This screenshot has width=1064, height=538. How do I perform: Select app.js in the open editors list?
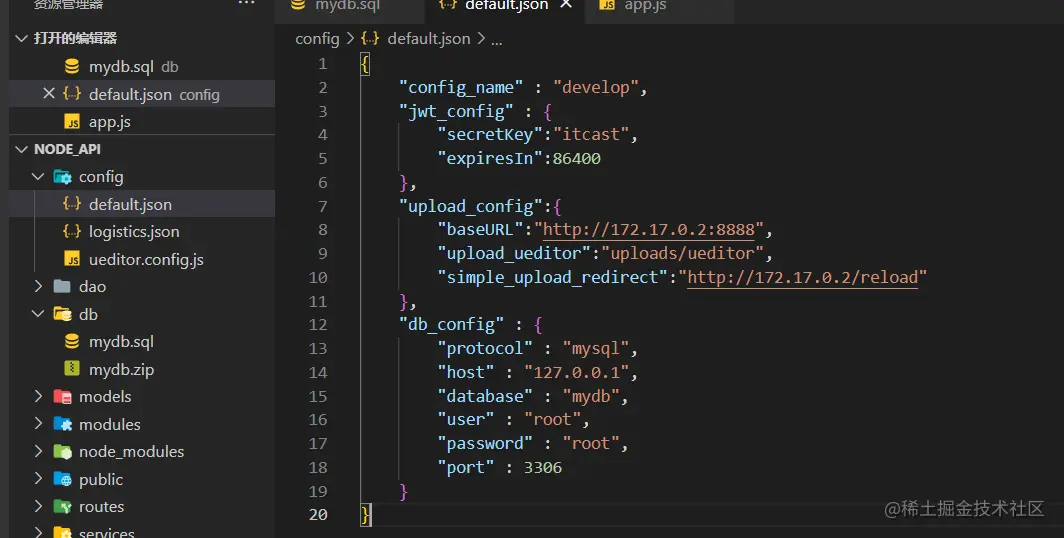[141, 121]
